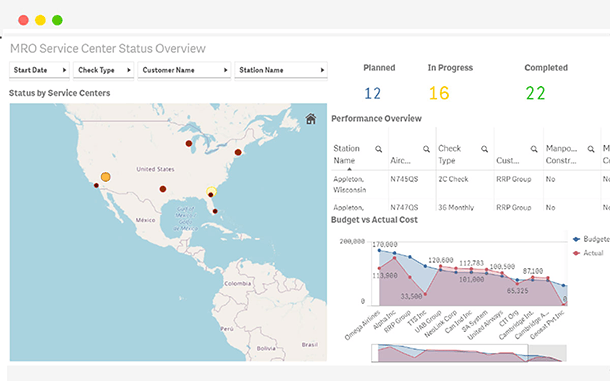Open search on the Aircraft column
610x381 pixels.
point(426,149)
